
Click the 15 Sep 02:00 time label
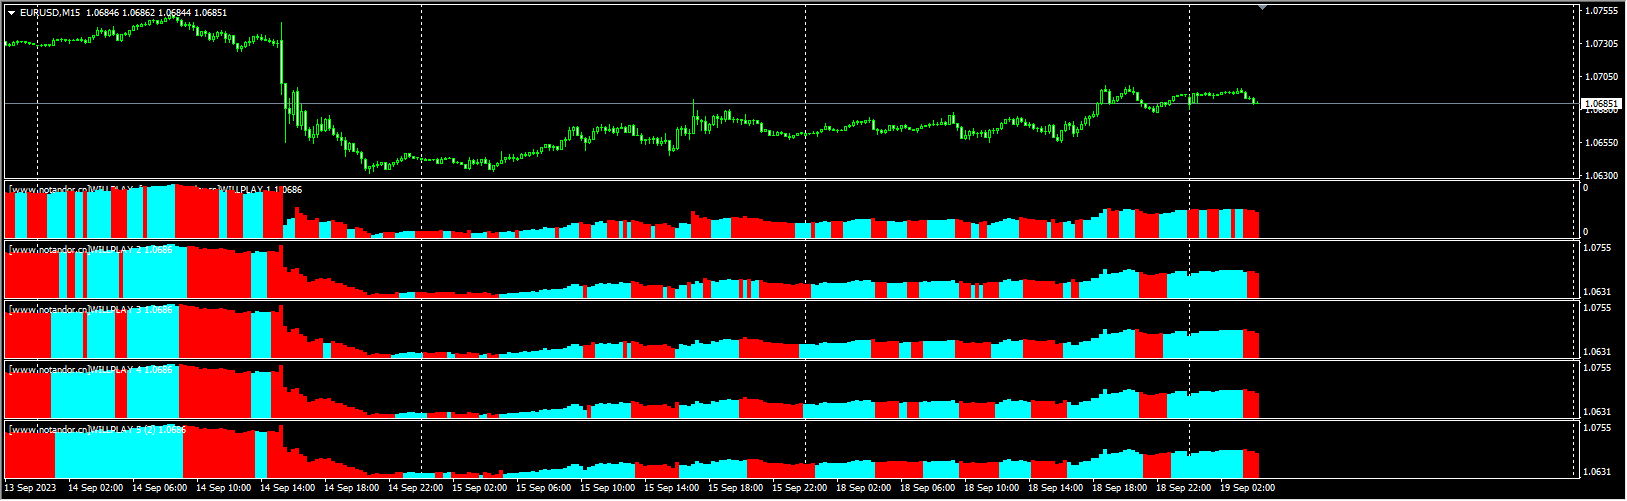[x=479, y=489]
